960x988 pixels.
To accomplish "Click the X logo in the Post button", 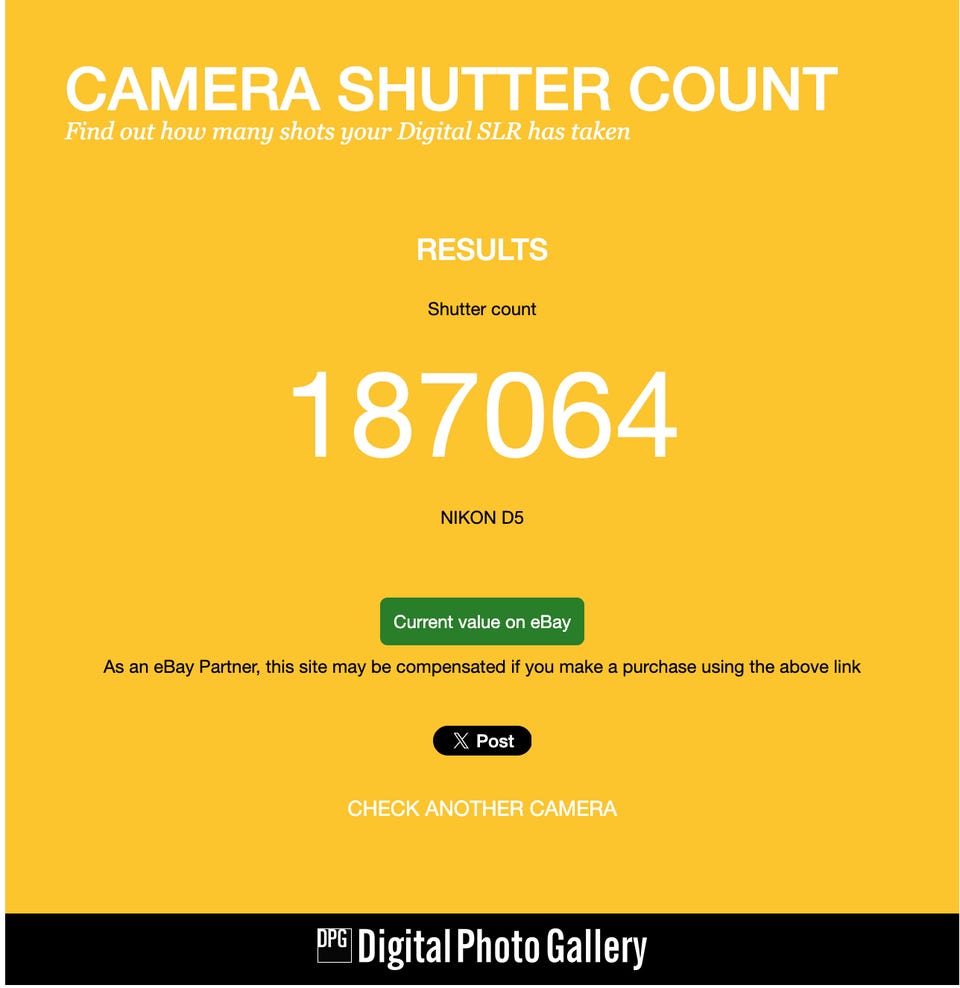I will pos(460,741).
